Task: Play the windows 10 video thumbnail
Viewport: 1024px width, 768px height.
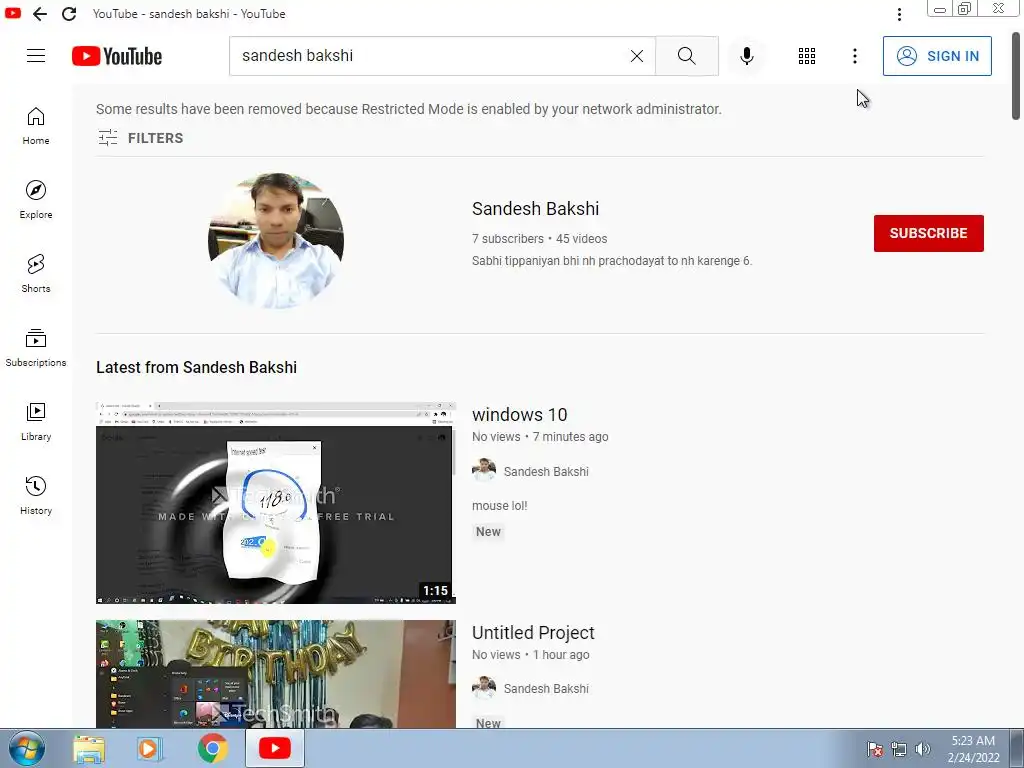Action: [276, 503]
